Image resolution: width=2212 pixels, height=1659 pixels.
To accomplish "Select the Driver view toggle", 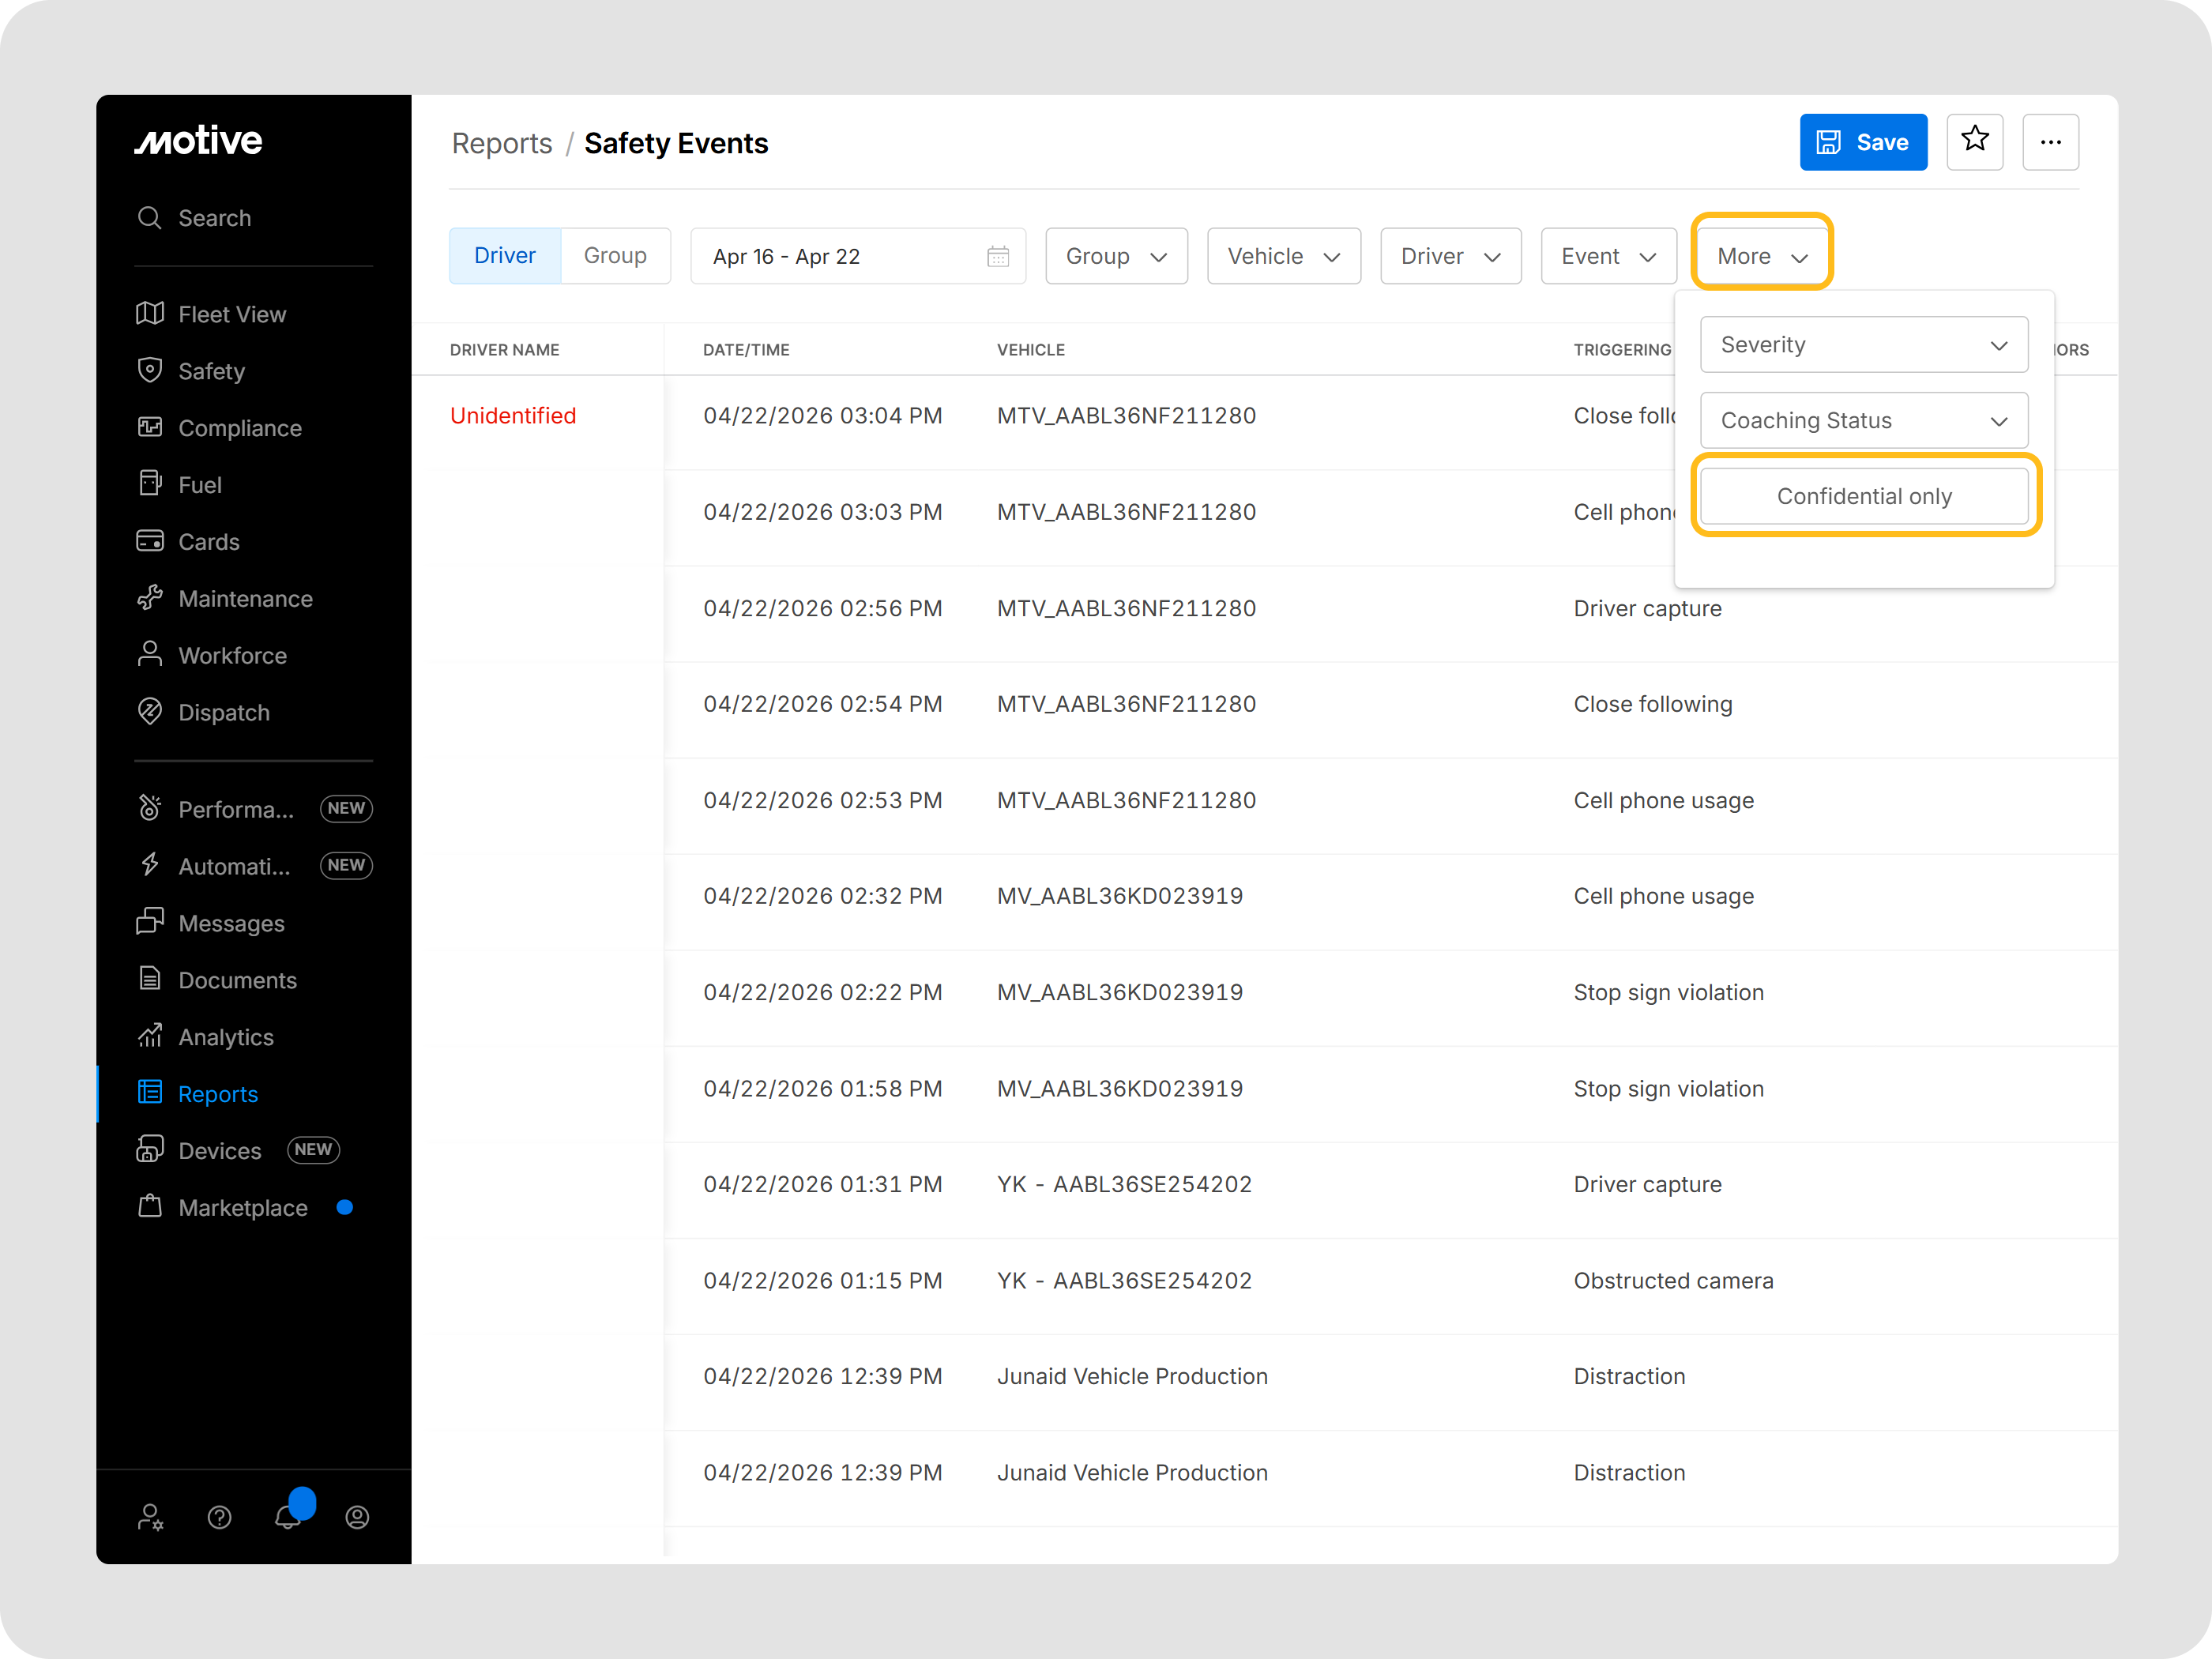I will coord(505,256).
